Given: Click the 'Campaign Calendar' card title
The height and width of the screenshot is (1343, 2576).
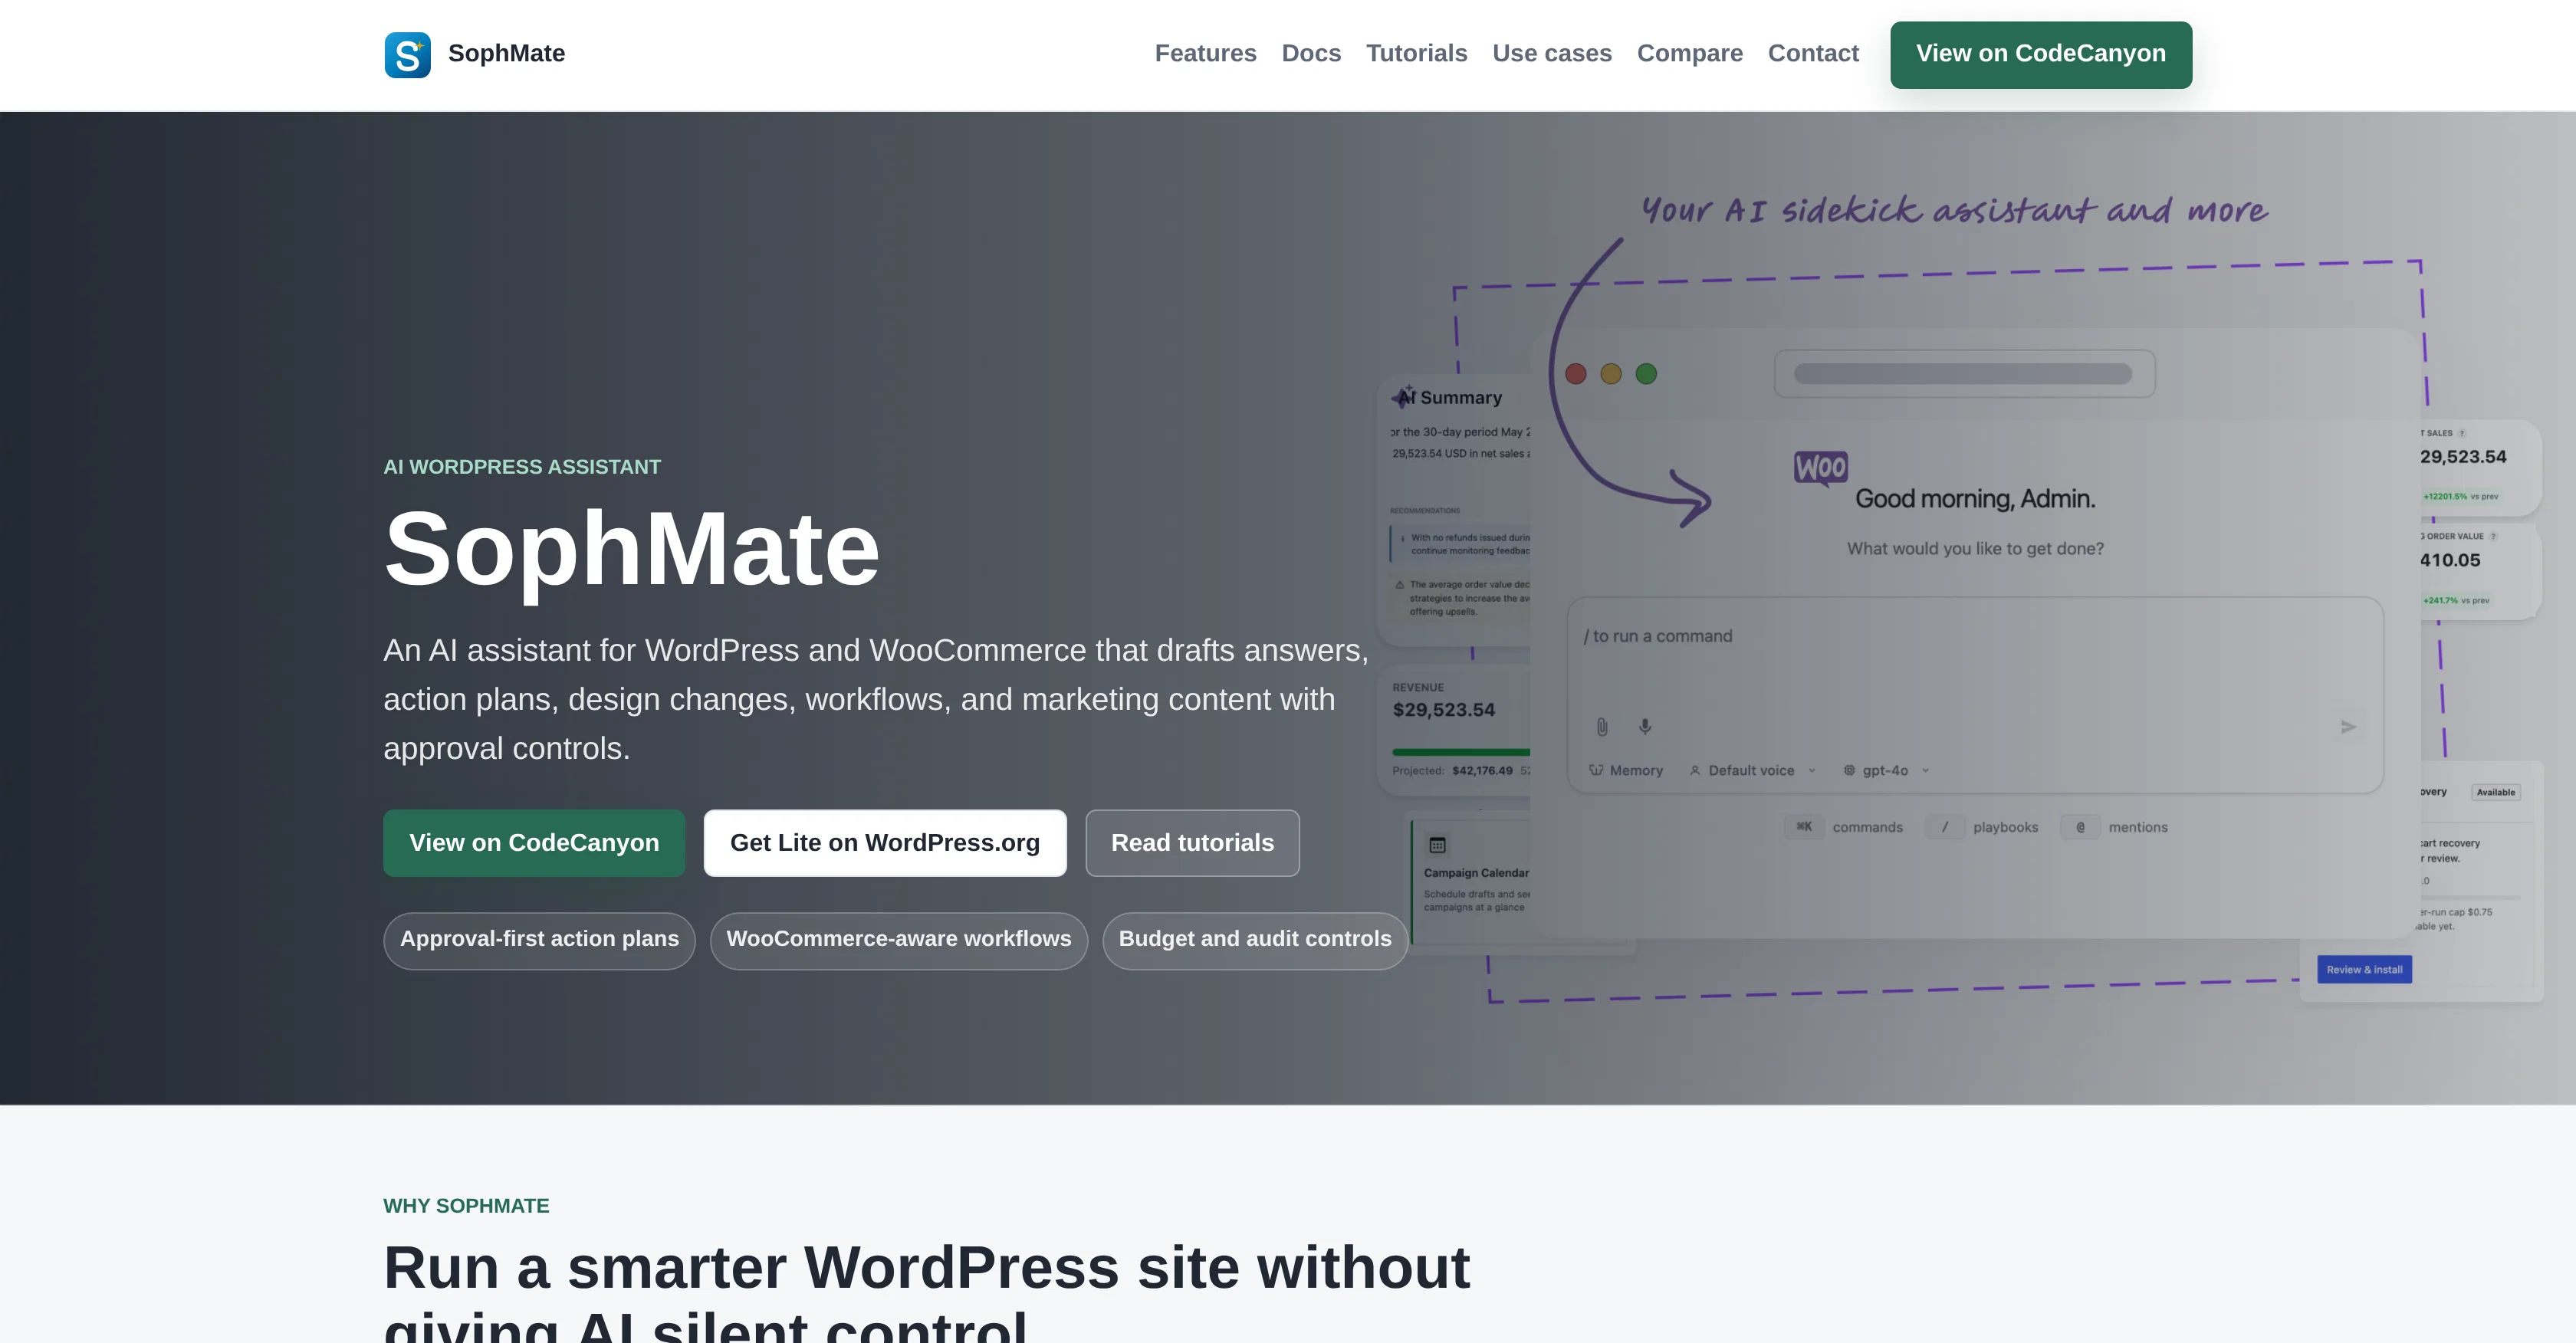Looking at the screenshot, I should pos(1476,872).
